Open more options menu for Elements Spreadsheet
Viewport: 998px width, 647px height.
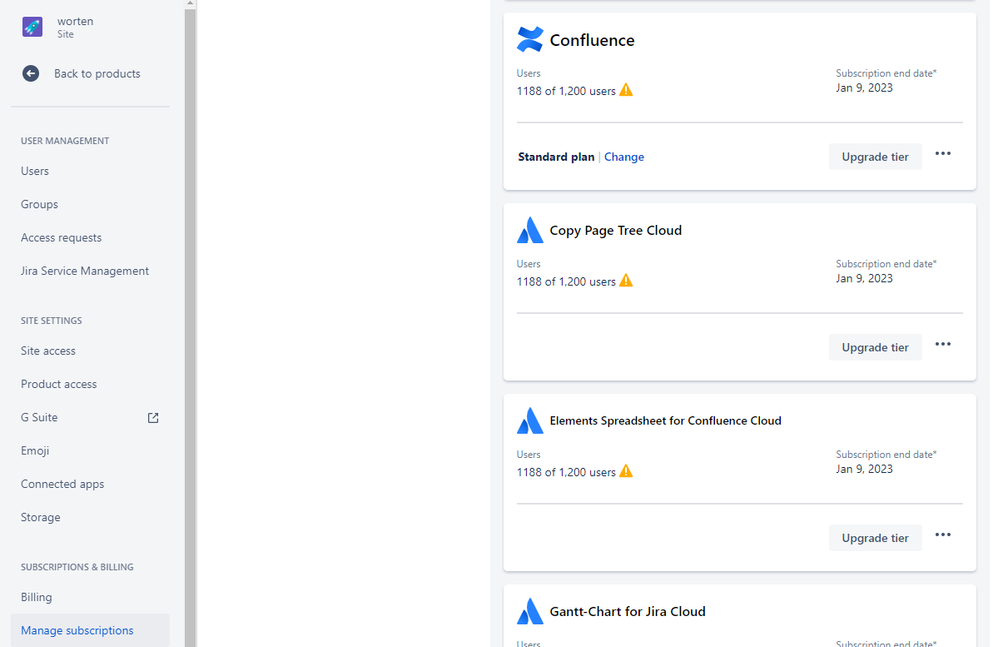943,535
